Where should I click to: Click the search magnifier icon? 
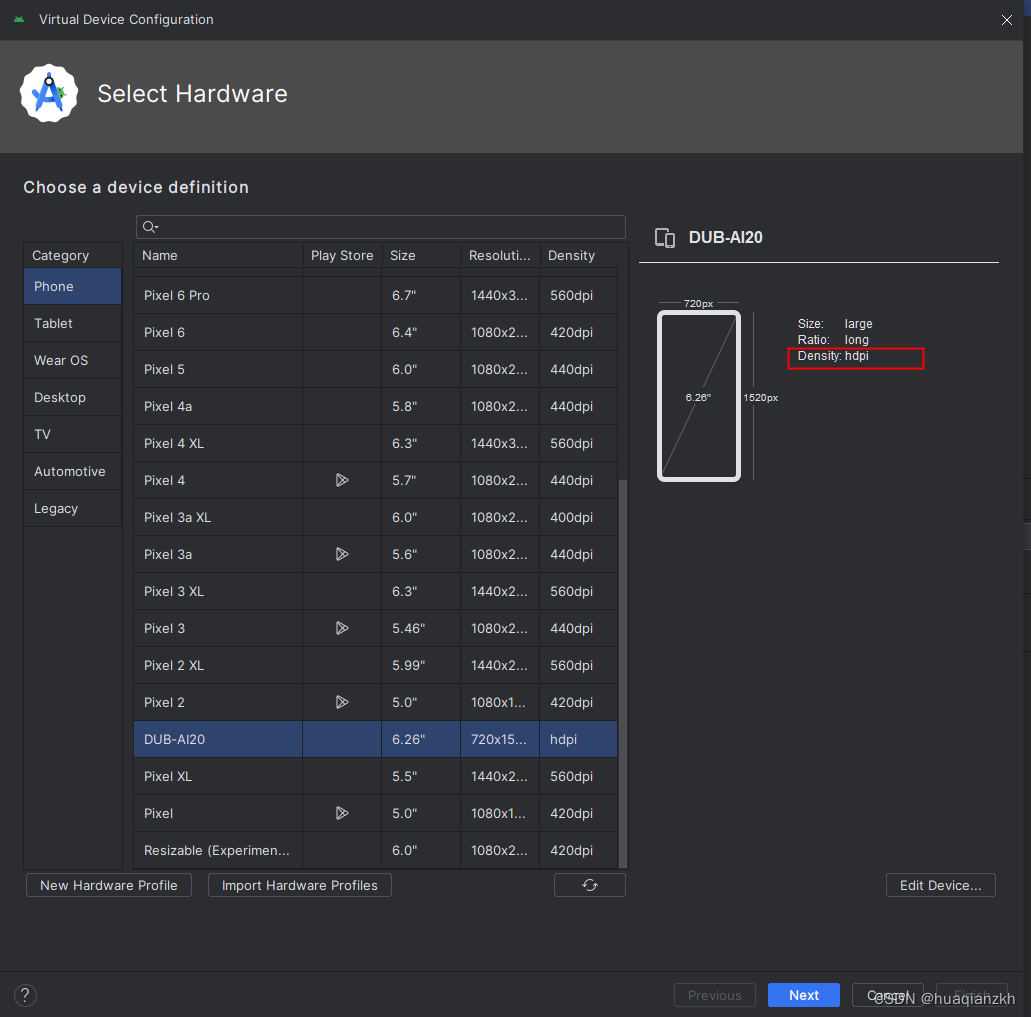(150, 227)
